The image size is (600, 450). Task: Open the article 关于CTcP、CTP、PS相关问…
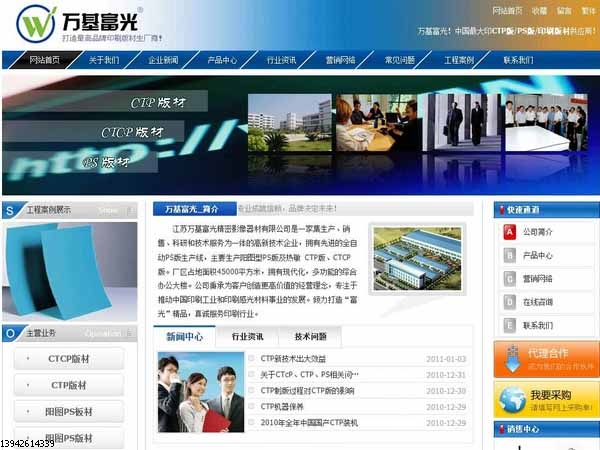310,375
